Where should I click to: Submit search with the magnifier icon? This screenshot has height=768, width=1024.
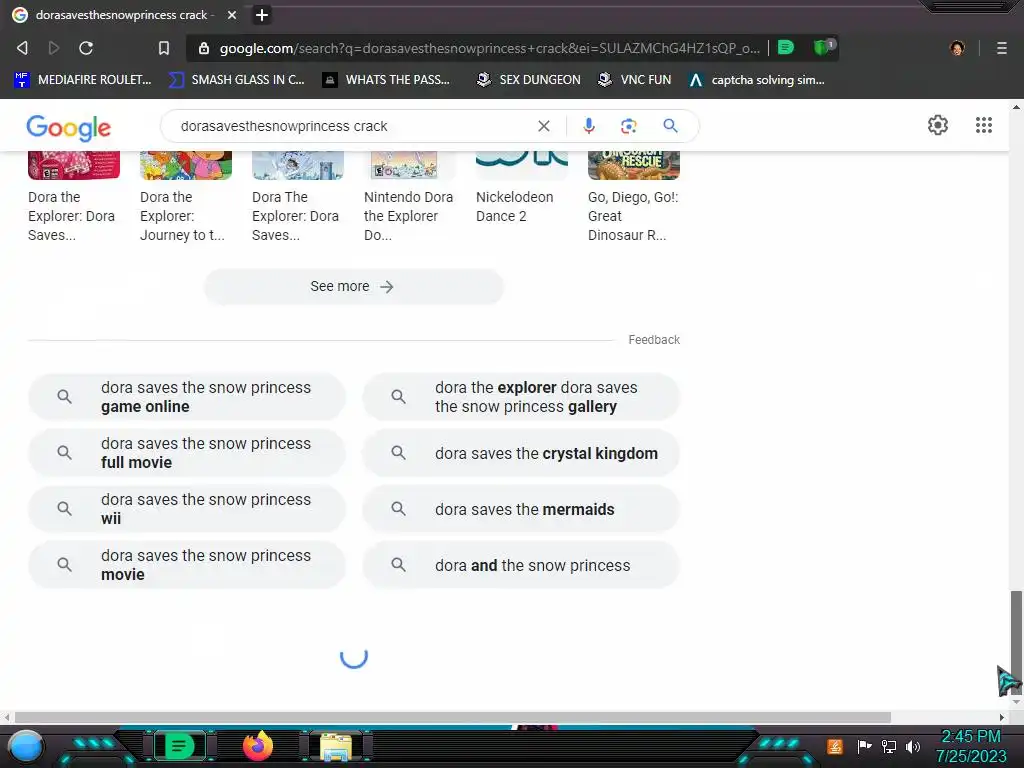(670, 125)
